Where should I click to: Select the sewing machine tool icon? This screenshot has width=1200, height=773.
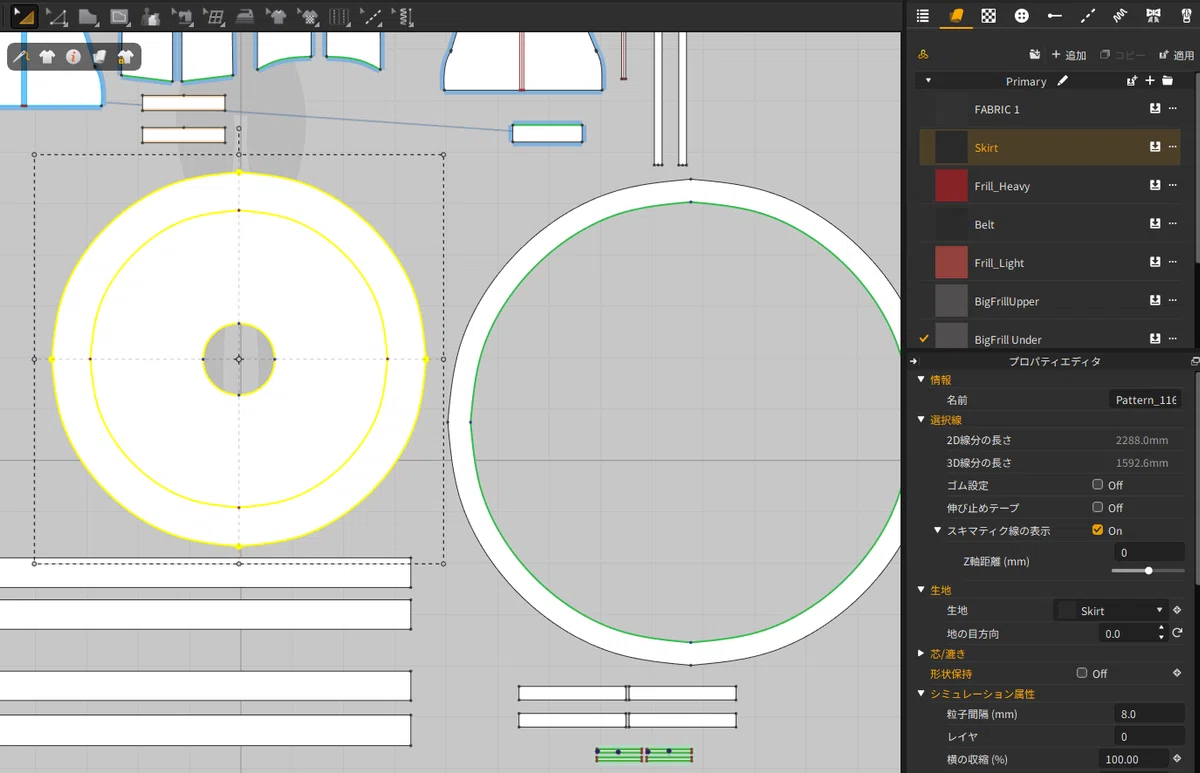(182, 16)
